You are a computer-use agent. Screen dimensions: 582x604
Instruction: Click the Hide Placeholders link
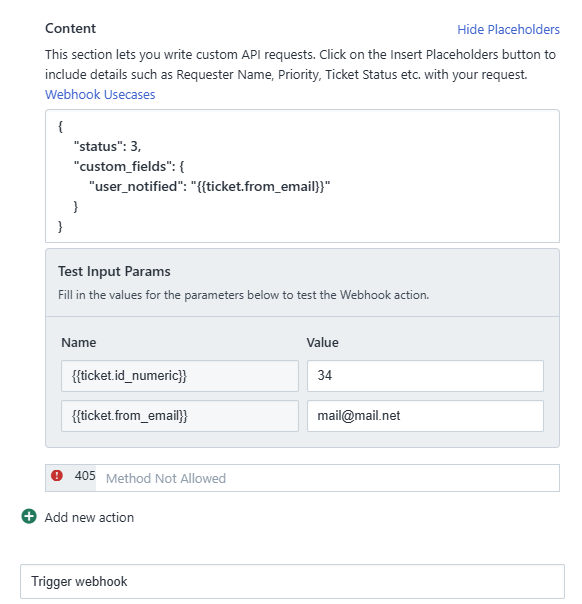coord(508,30)
